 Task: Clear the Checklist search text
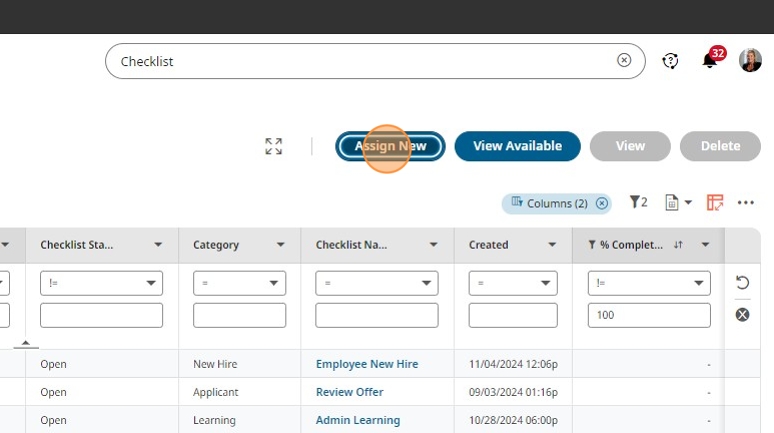coord(624,60)
